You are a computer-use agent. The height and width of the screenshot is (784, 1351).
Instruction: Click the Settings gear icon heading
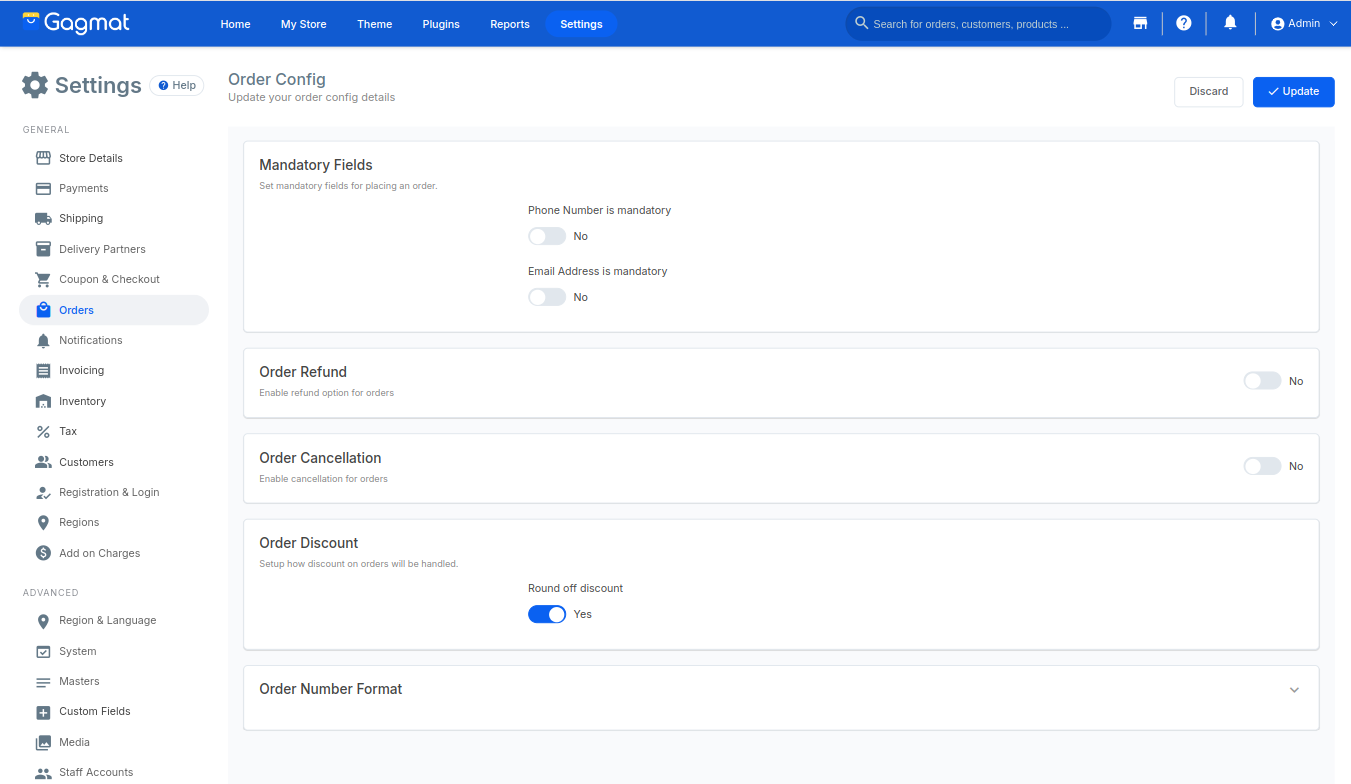[x=35, y=85]
